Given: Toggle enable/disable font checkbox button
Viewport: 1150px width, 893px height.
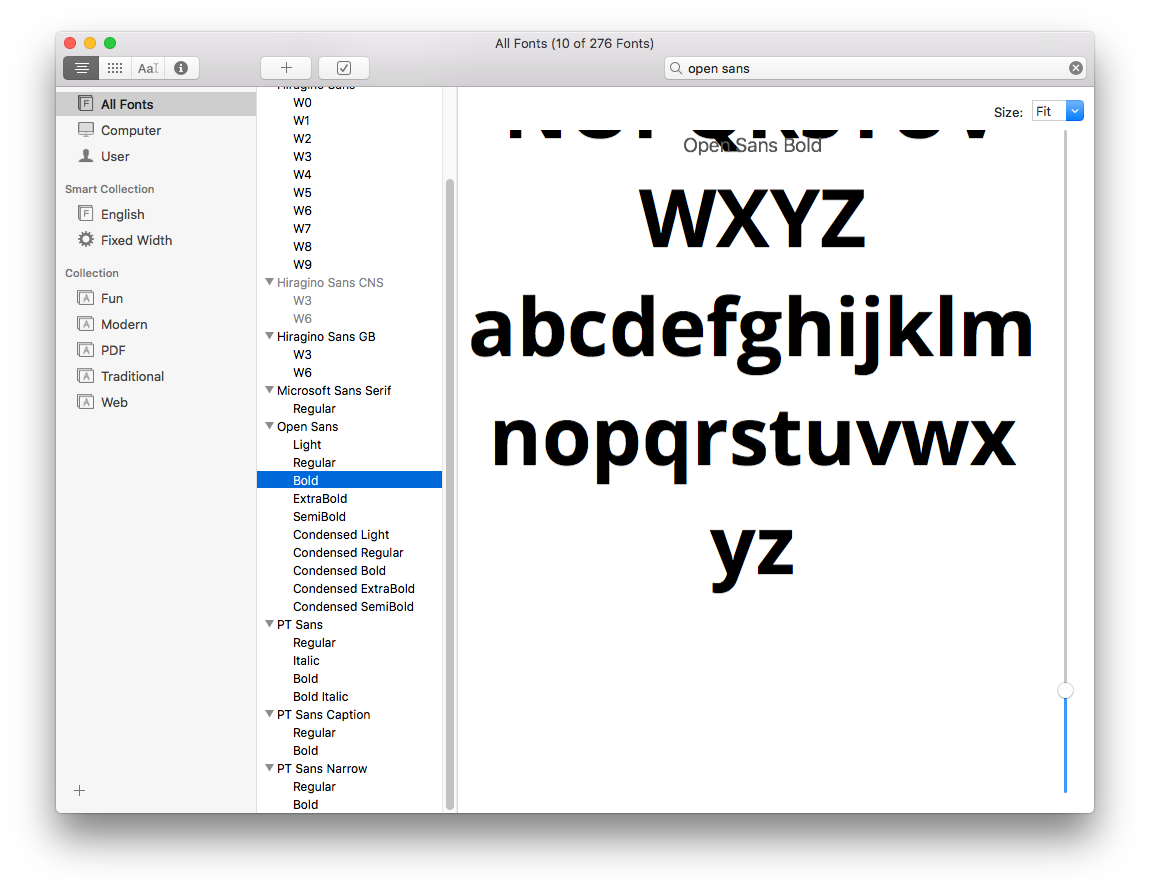Looking at the screenshot, I should click(x=344, y=68).
